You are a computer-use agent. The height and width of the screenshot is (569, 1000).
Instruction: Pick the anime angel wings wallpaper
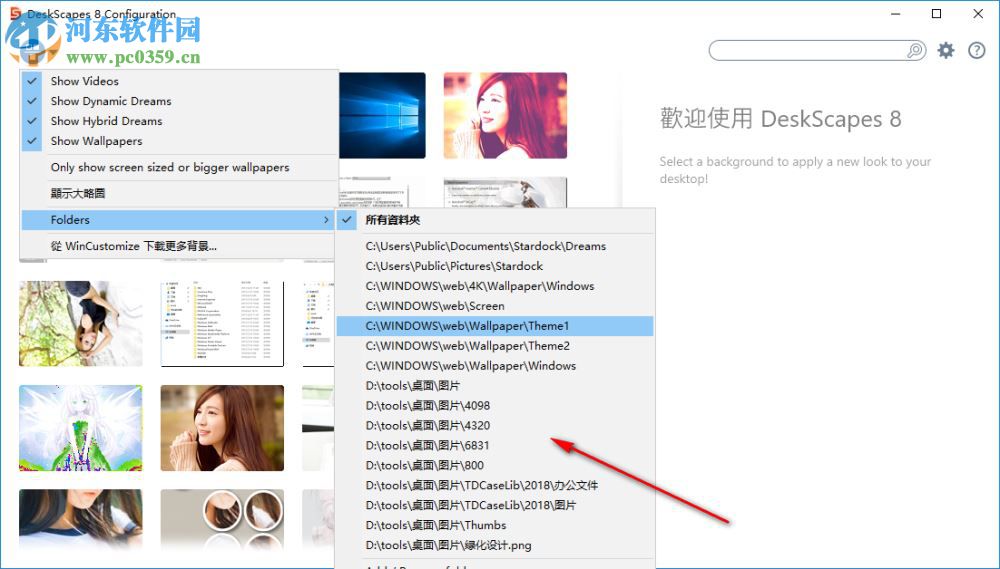(81, 428)
